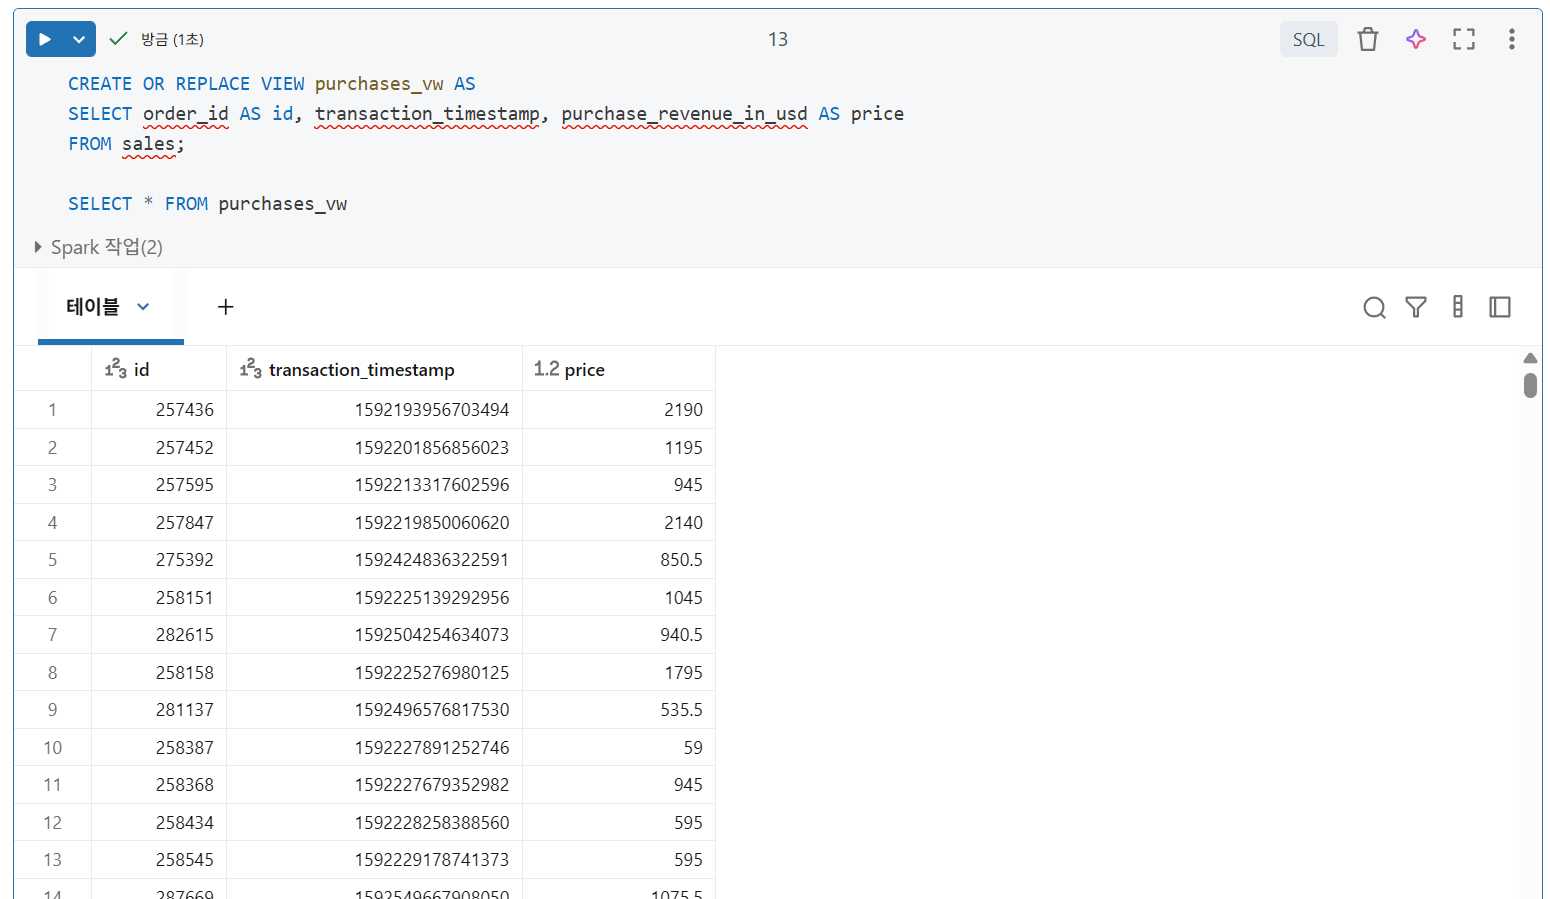
Task: Open the AI assistant sparkle icon
Action: pyautogui.click(x=1416, y=39)
